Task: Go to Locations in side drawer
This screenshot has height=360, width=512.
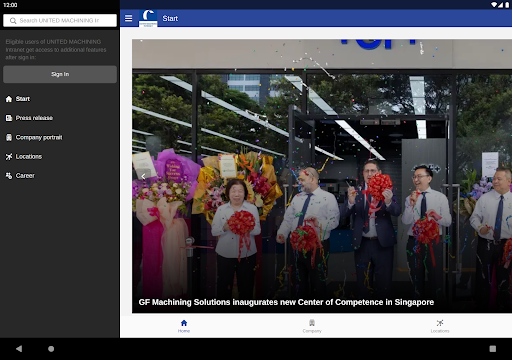Action: click(x=60, y=156)
